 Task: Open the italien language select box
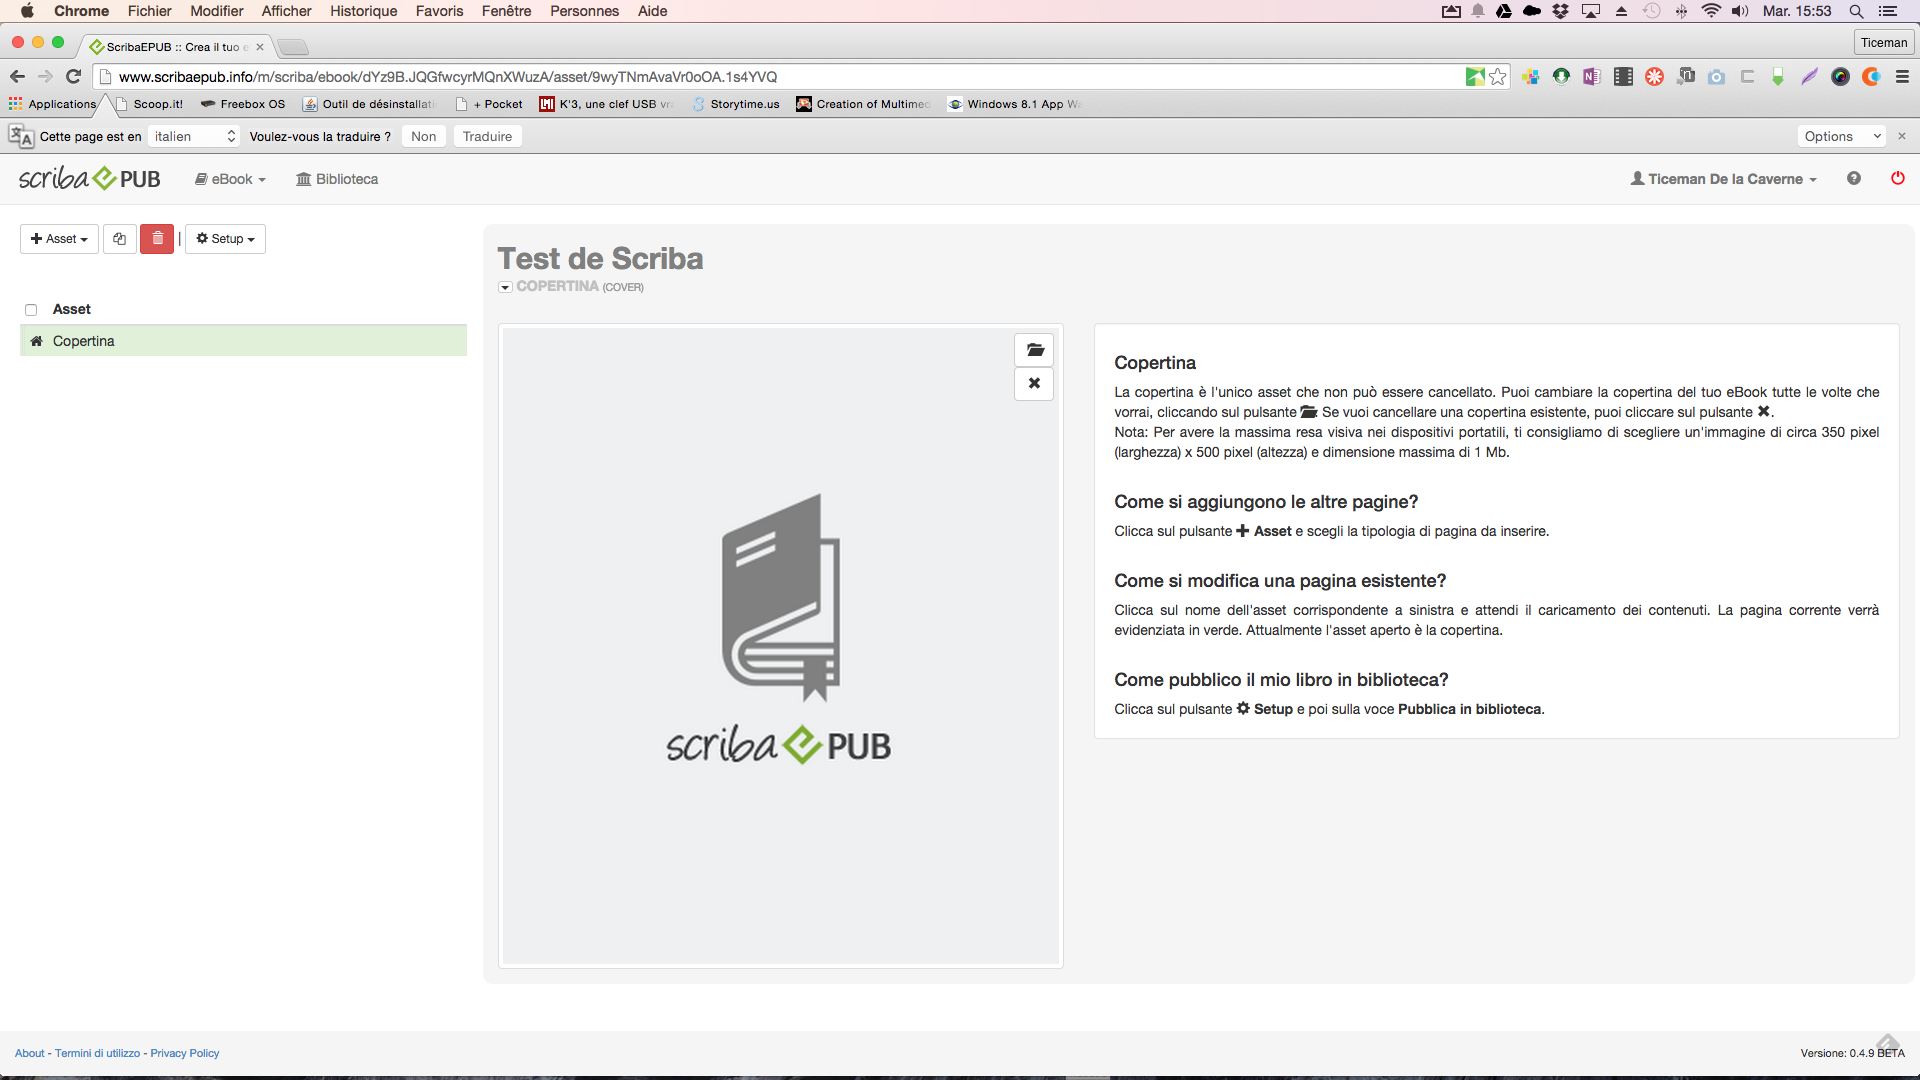tap(194, 136)
